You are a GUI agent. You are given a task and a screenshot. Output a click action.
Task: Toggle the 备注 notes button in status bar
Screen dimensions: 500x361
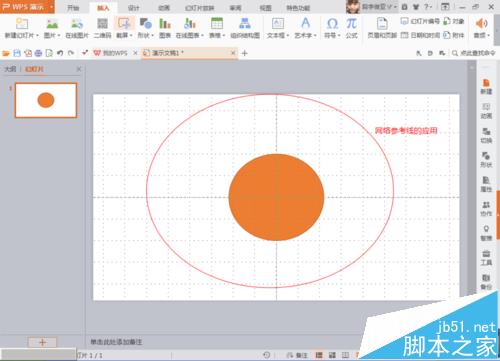pos(297,355)
